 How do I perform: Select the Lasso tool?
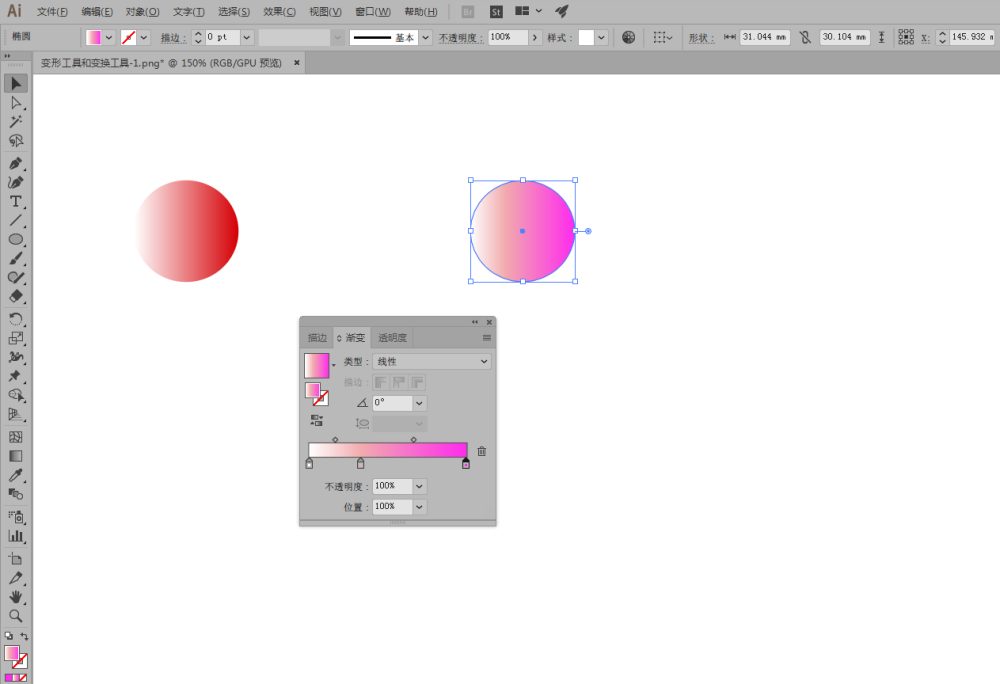(x=16, y=141)
